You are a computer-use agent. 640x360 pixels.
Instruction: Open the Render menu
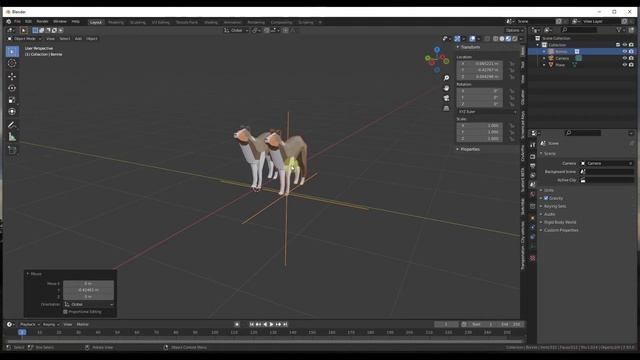tap(42, 22)
